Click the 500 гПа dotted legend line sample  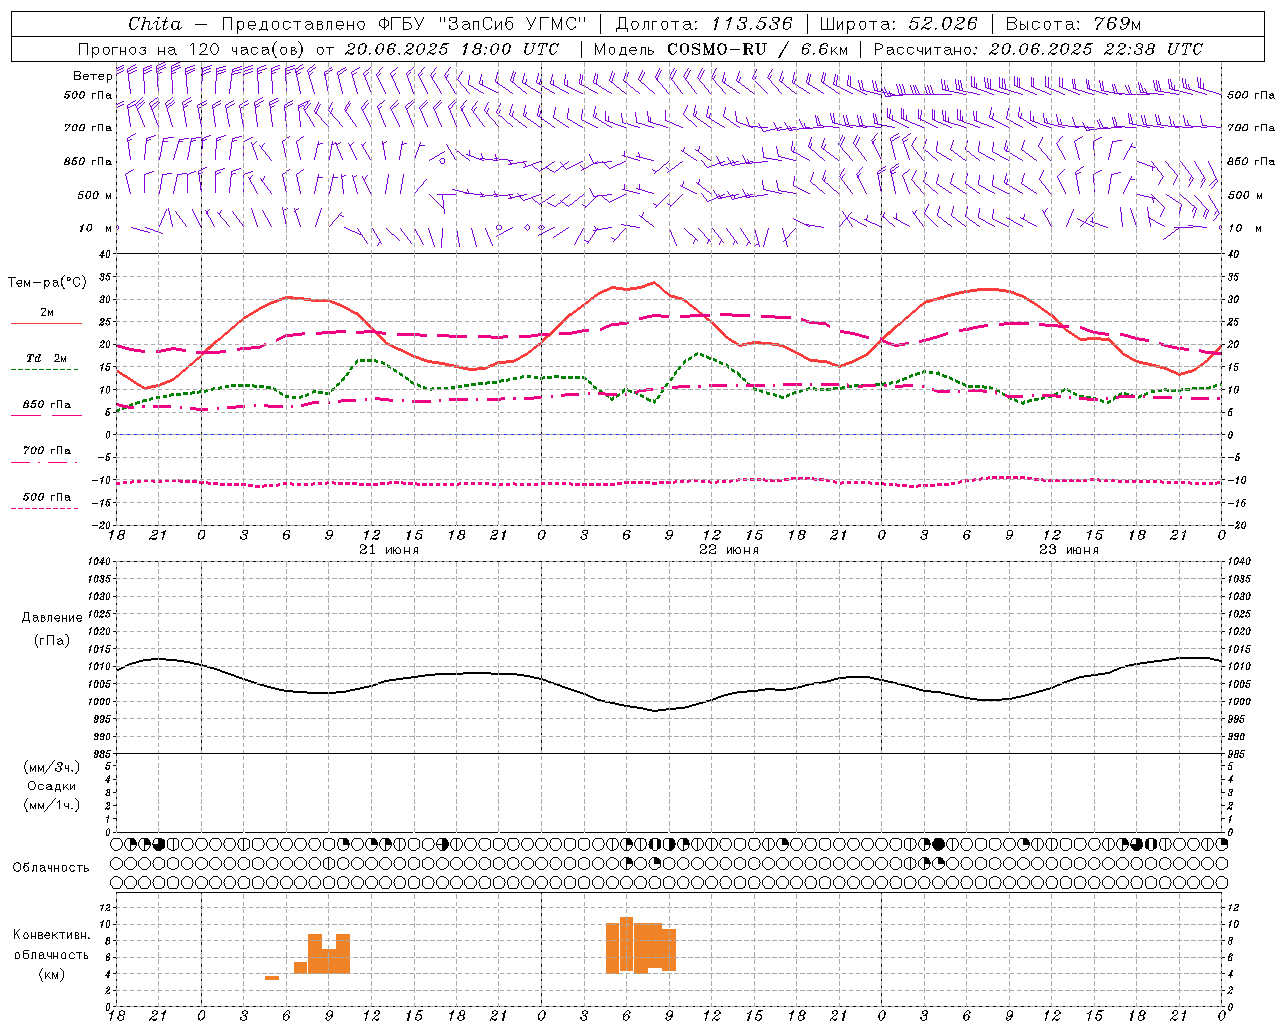44,509
